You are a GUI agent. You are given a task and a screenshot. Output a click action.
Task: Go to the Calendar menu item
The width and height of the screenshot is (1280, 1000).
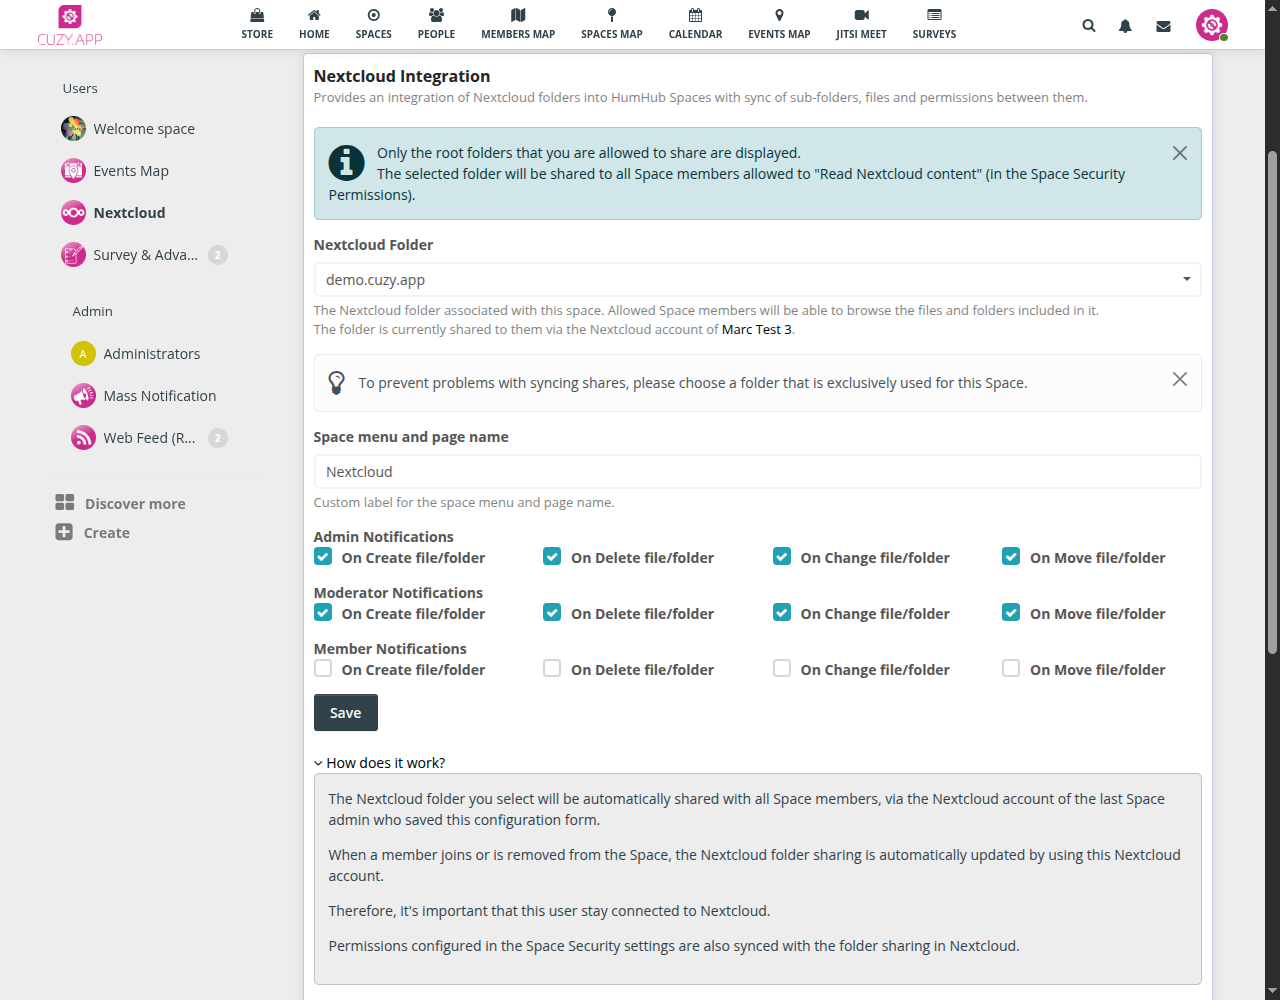695,24
